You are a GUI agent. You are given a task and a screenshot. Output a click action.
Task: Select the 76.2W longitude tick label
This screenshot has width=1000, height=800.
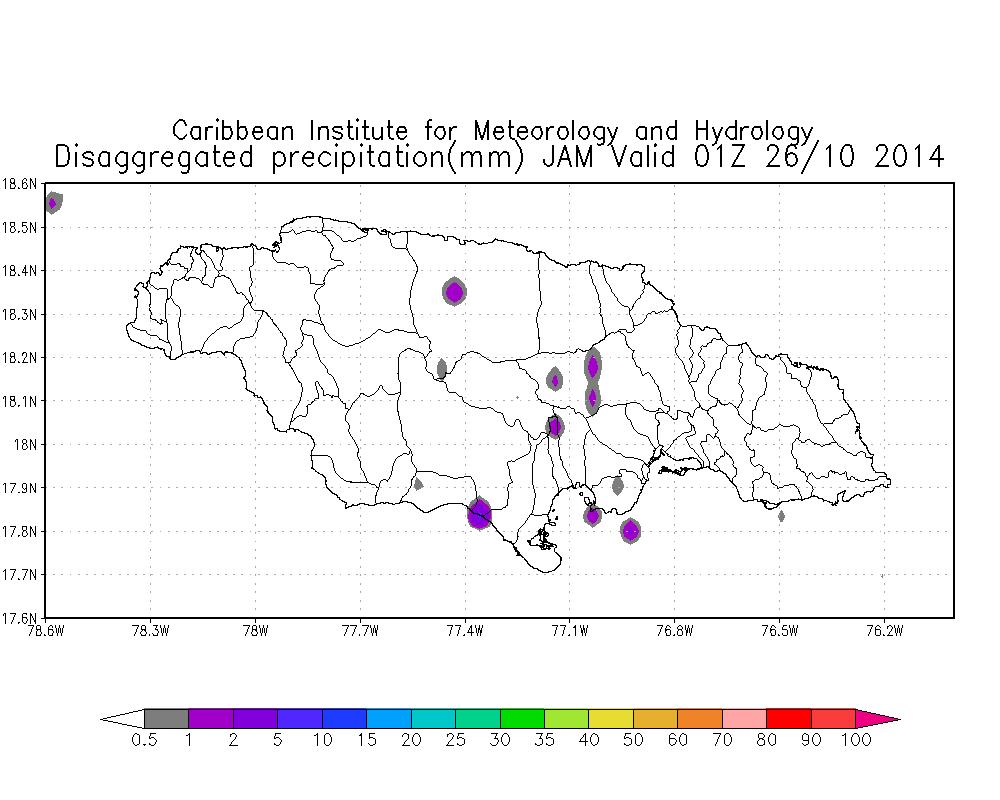tap(884, 630)
